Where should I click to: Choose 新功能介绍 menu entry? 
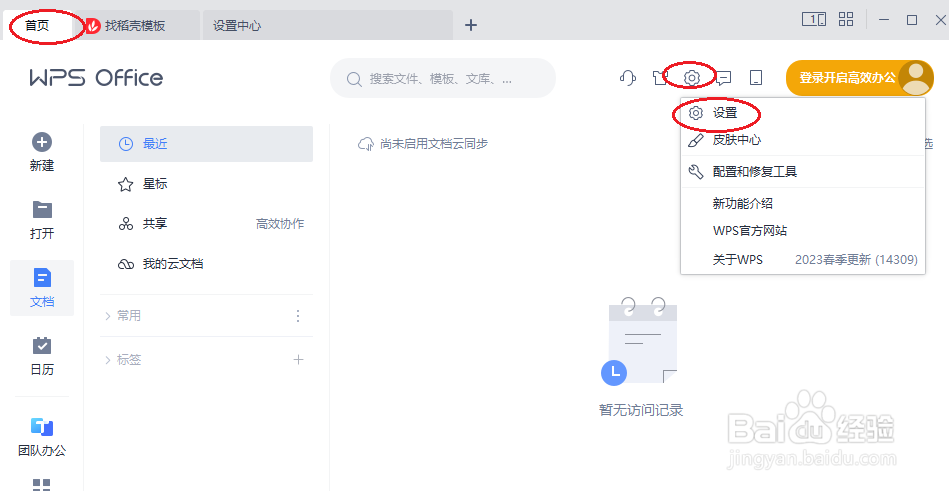click(803, 203)
